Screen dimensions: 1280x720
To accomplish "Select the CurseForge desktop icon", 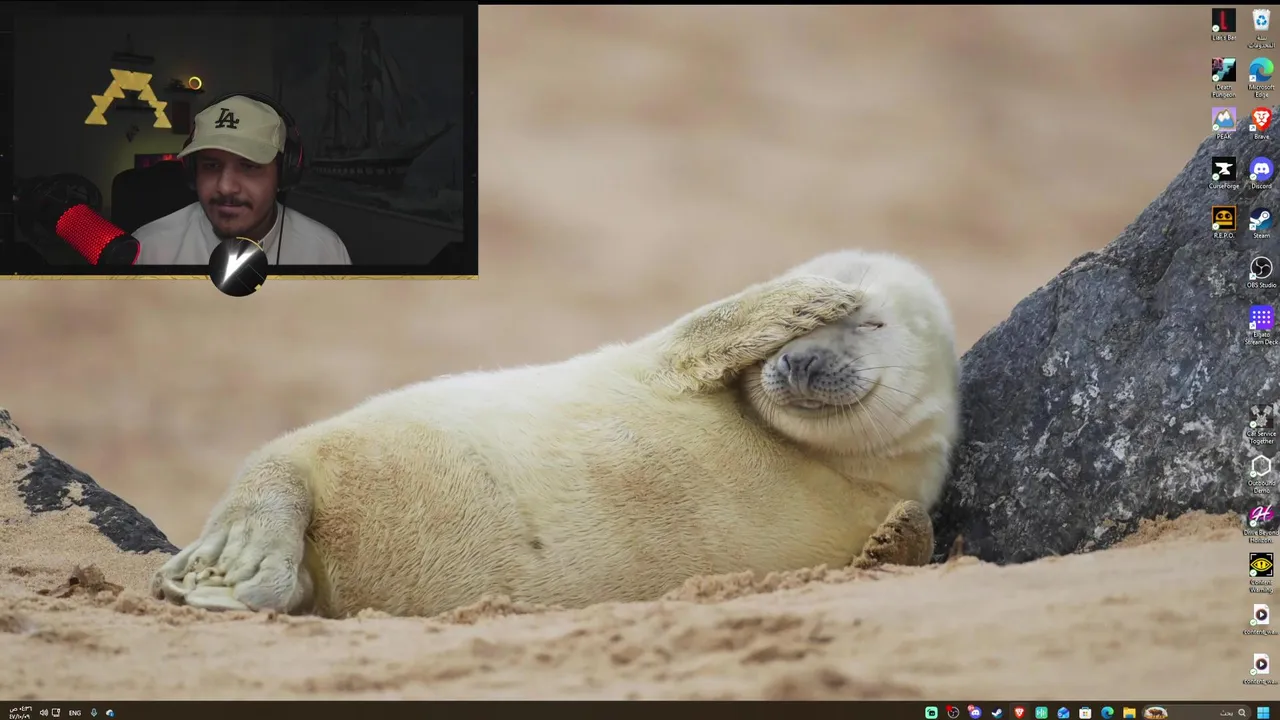I will point(1223,173).
